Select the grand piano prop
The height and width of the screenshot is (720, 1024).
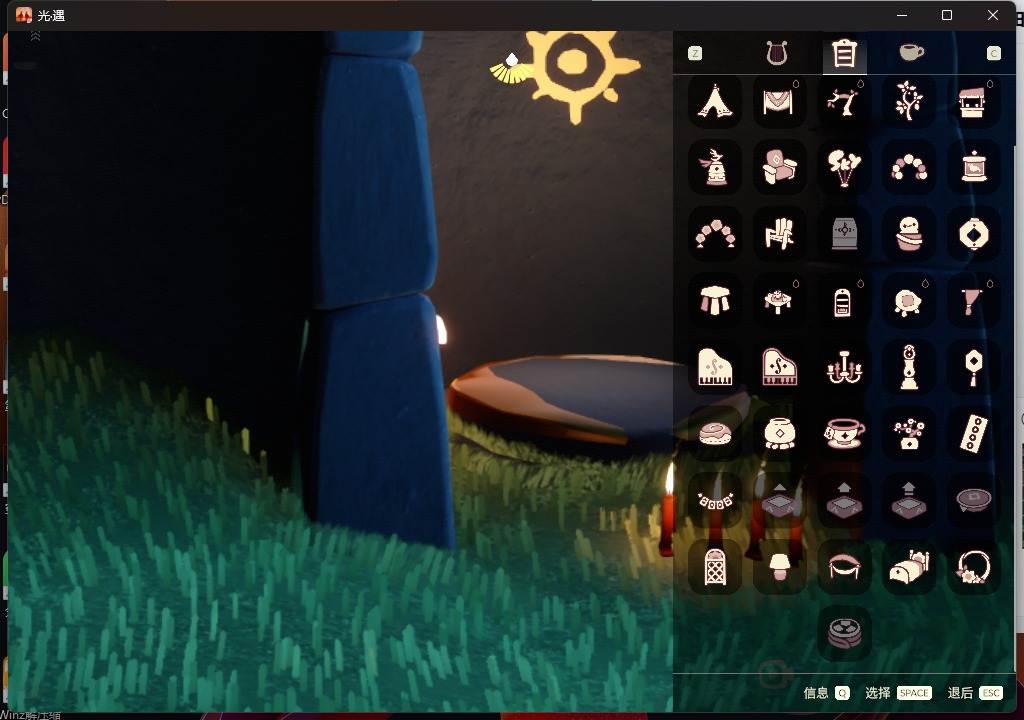coord(778,367)
